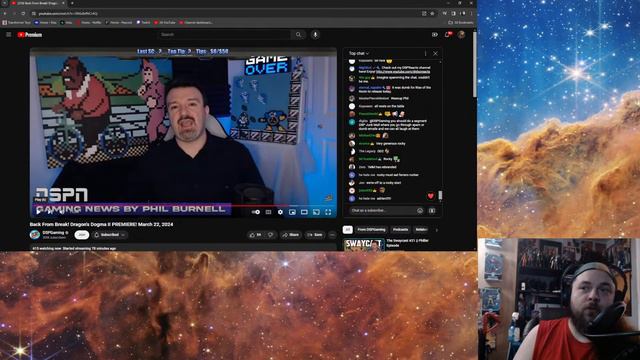Select the From DSPGaming filter chip
640x360 pixels.
[371, 230]
